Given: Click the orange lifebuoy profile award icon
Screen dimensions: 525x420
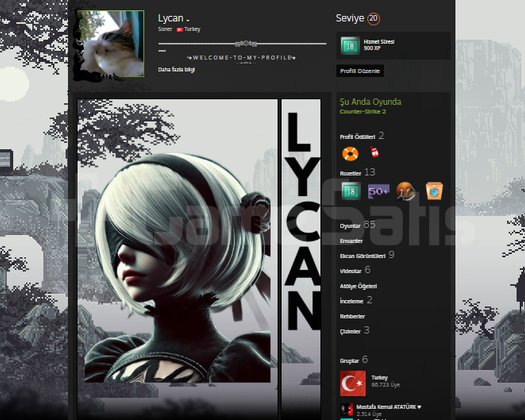Looking at the screenshot, I should [x=350, y=154].
